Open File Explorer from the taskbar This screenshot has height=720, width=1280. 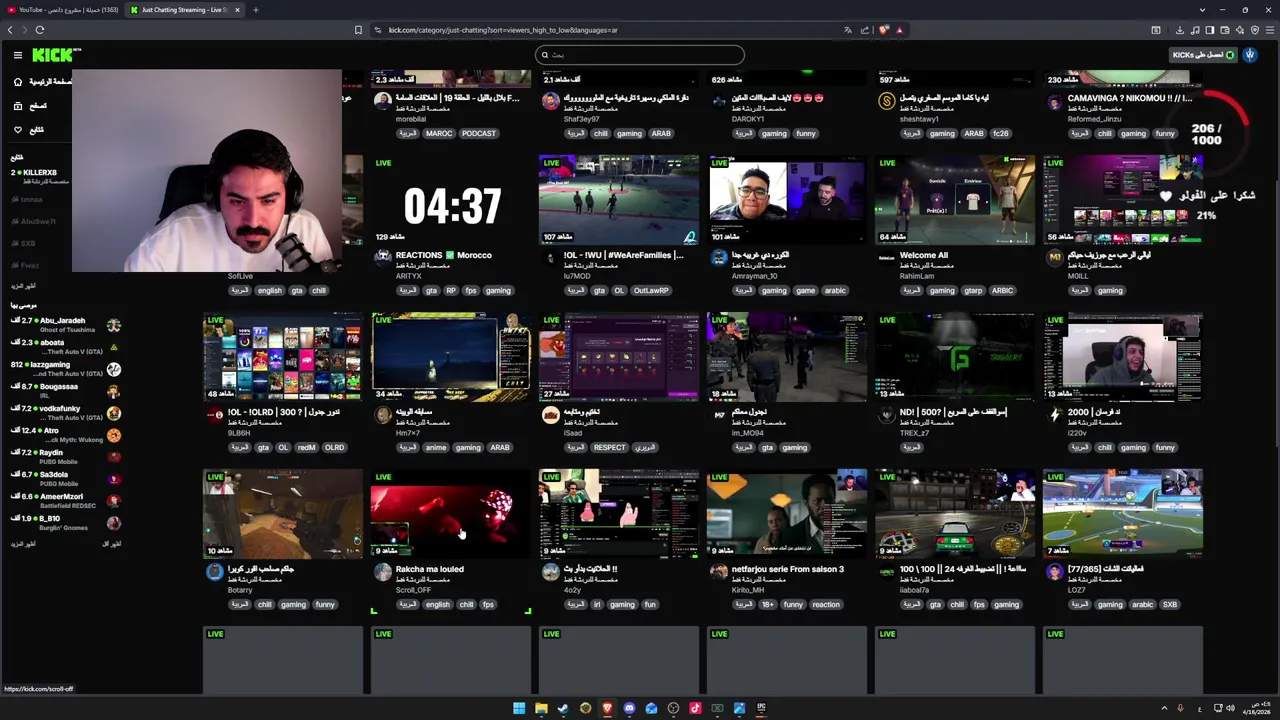[541, 708]
